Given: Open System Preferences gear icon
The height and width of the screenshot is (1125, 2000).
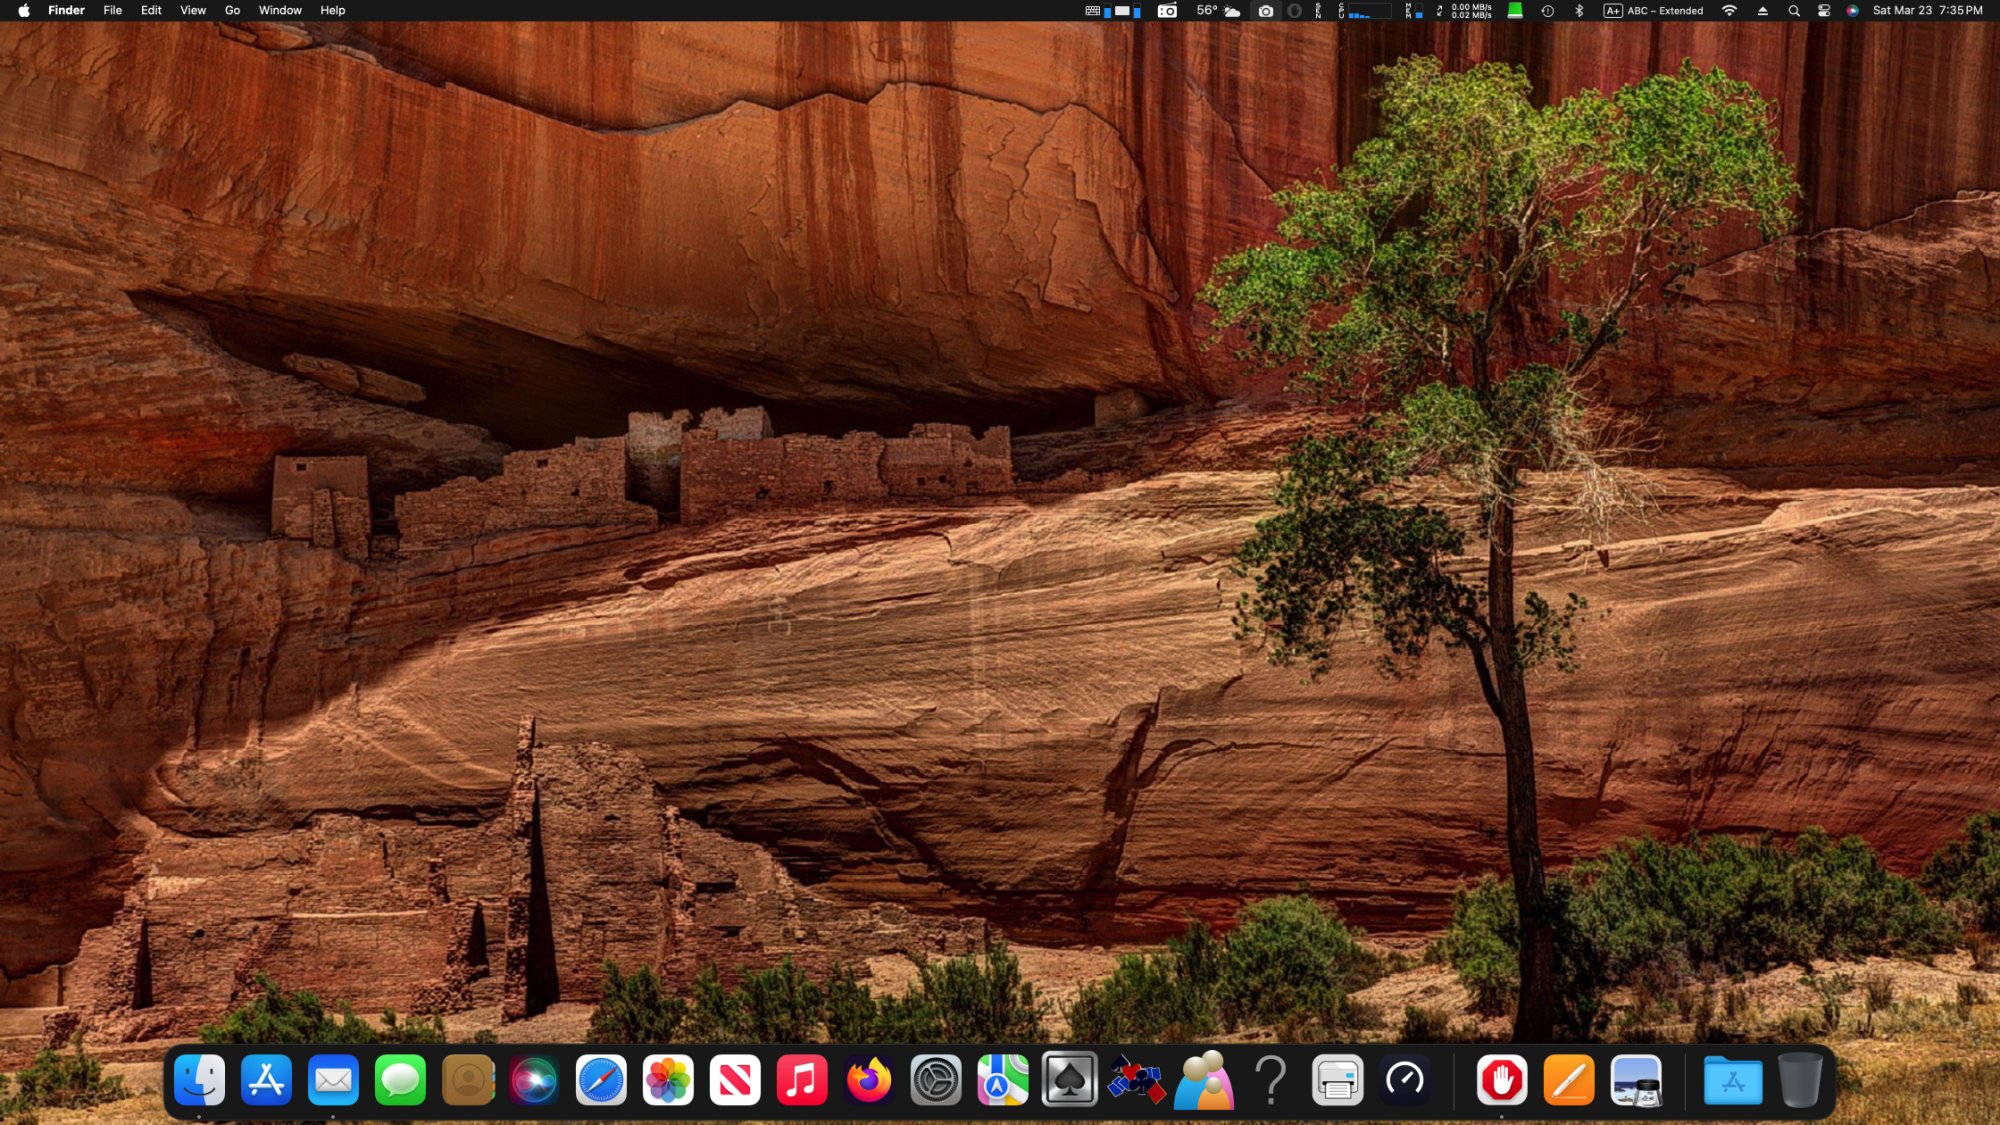Looking at the screenshot, I should [x=936, y=1080].
